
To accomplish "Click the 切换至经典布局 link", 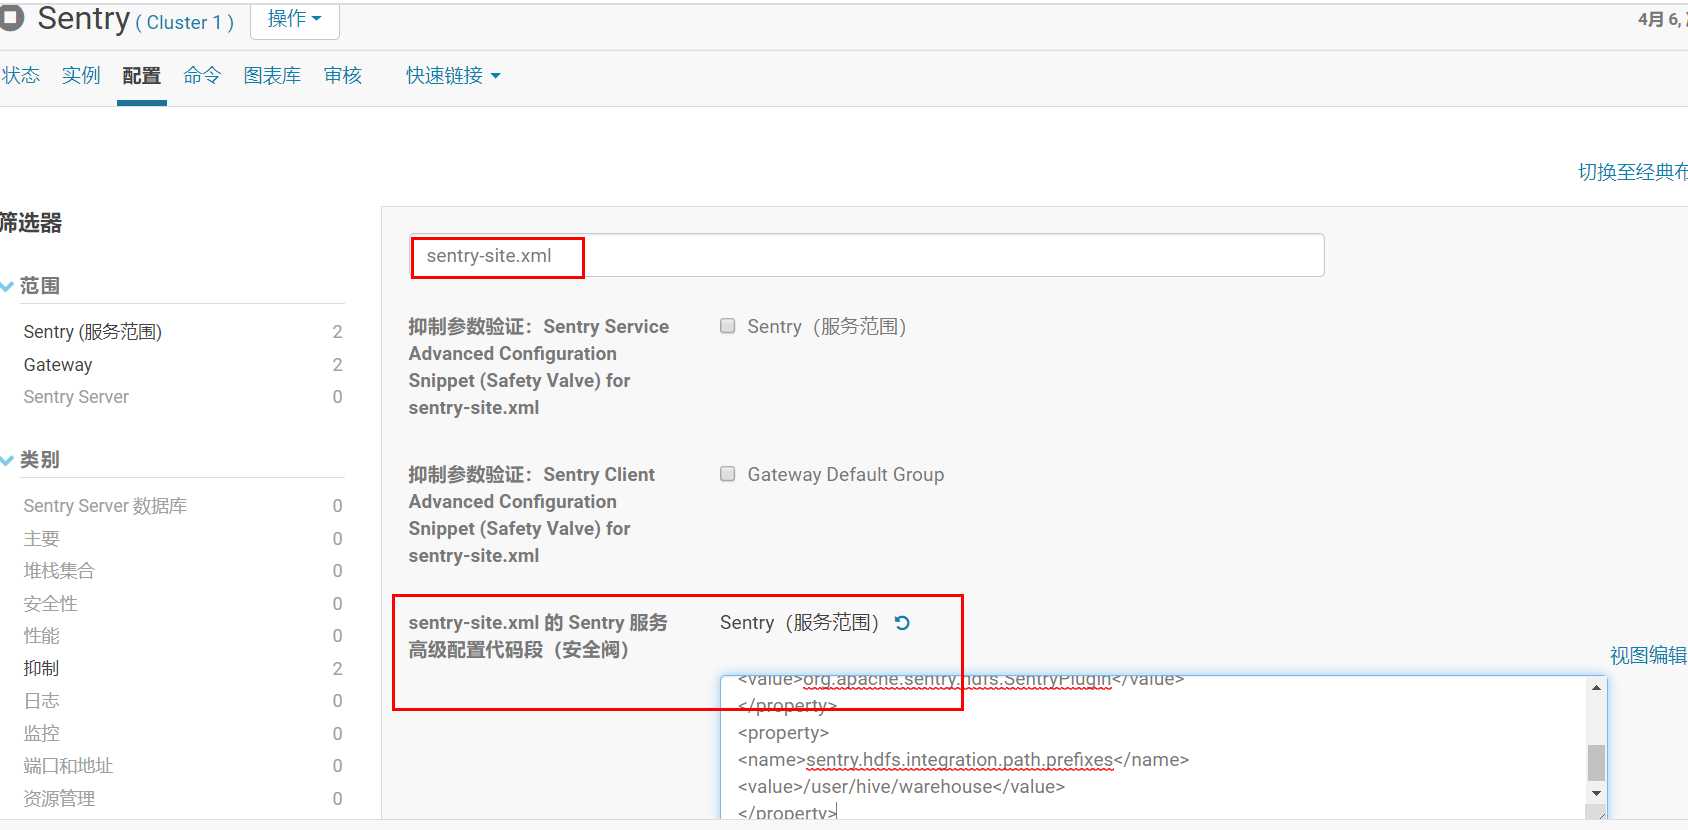I will [1633, 172].
